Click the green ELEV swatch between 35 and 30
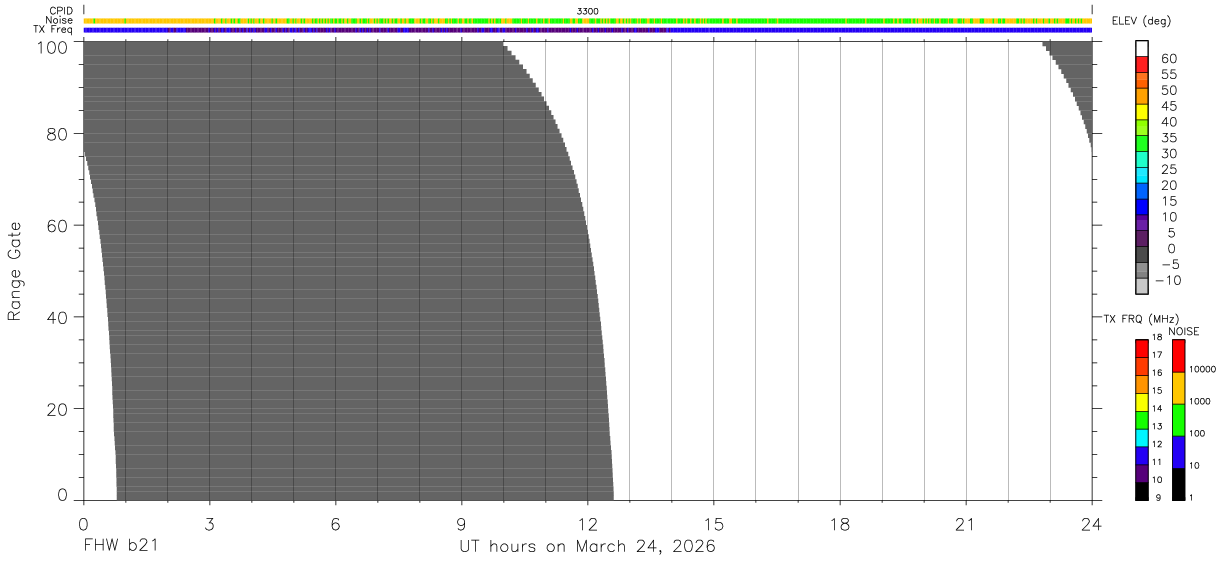The height and width of the screenshot is (567, 1228). (1142, 143)
